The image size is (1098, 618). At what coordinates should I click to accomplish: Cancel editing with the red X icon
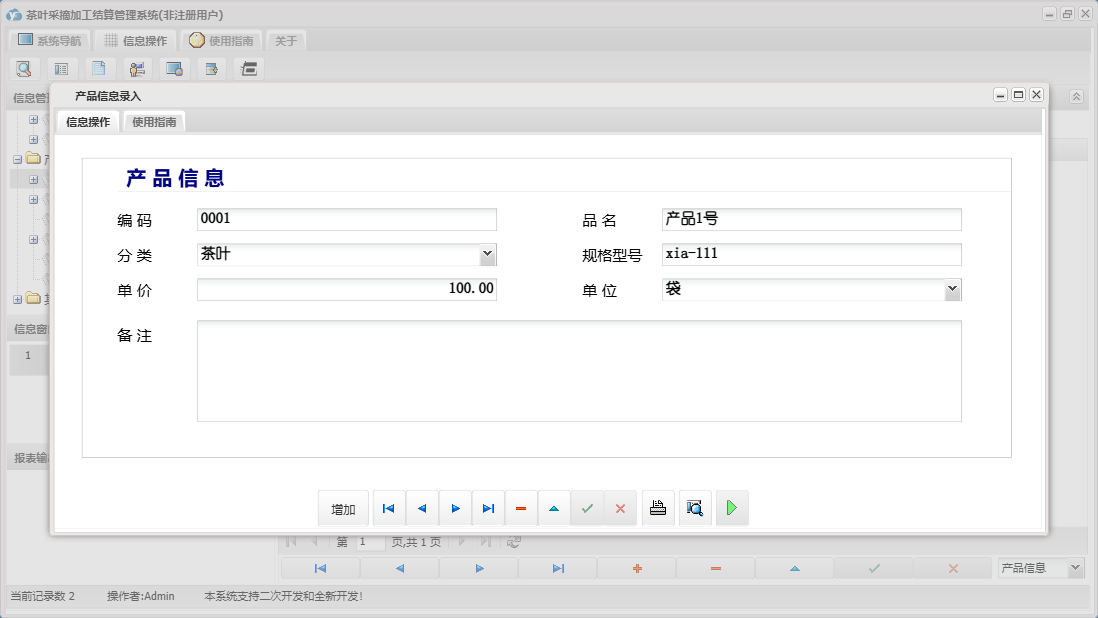pos(619,508)
